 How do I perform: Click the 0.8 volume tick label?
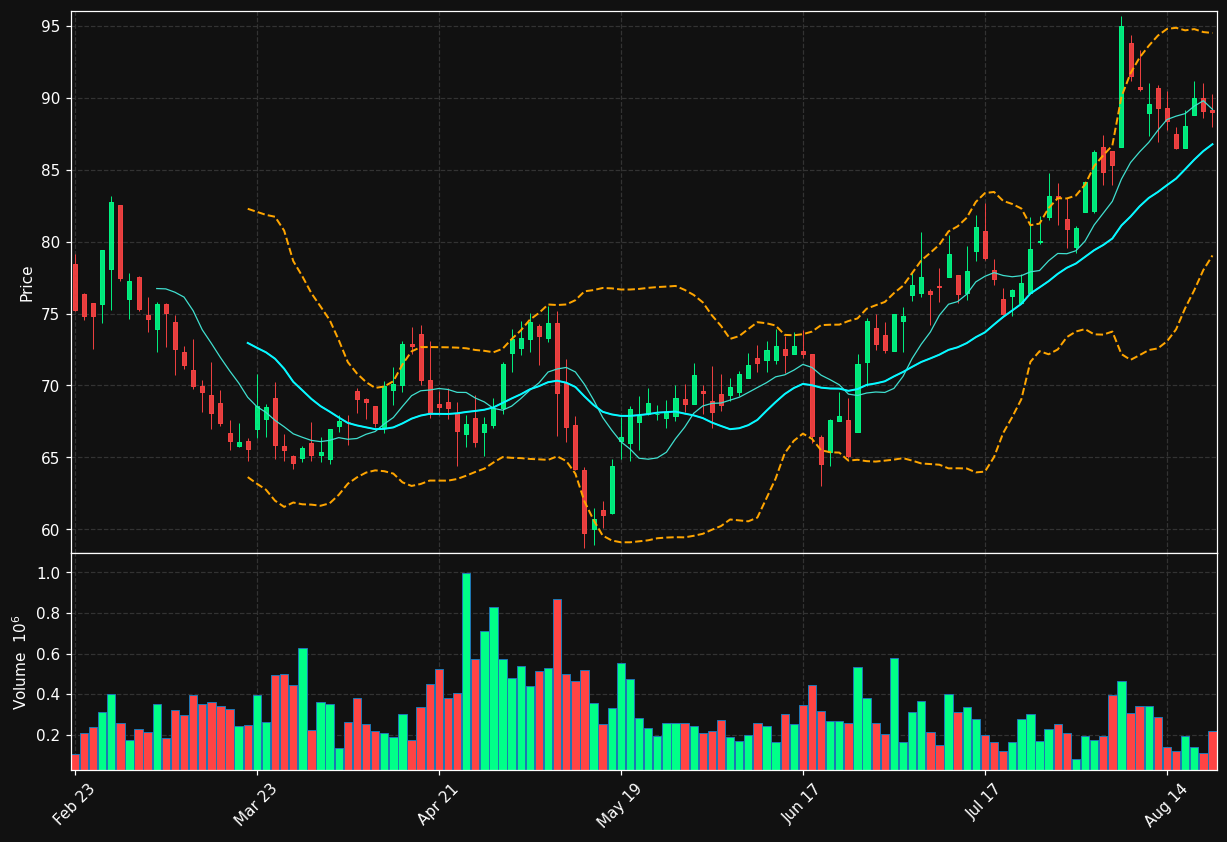(x=49, y=614)
